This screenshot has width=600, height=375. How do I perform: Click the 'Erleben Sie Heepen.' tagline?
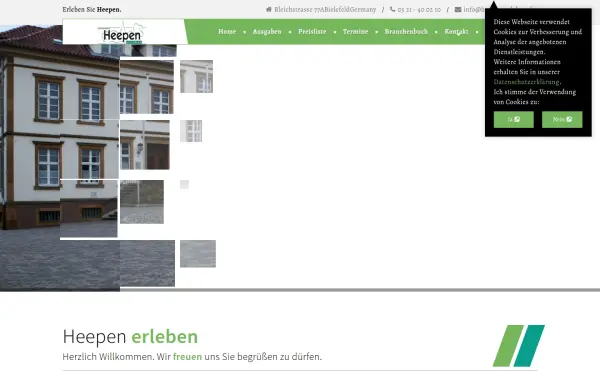click(x=92, y=10)
